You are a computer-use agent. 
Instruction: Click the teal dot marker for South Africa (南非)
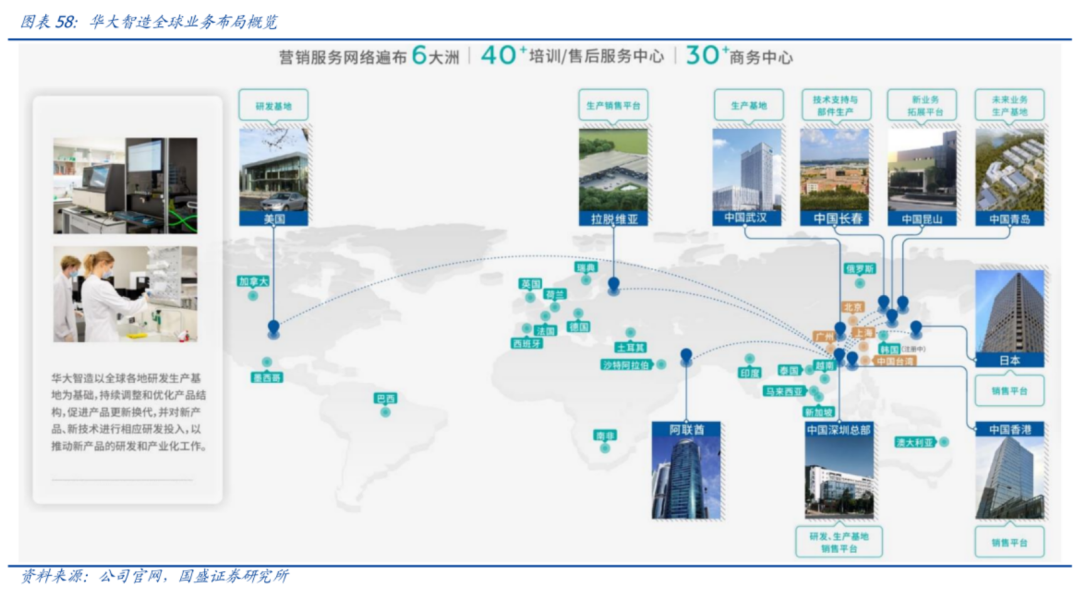click(605, 449)
